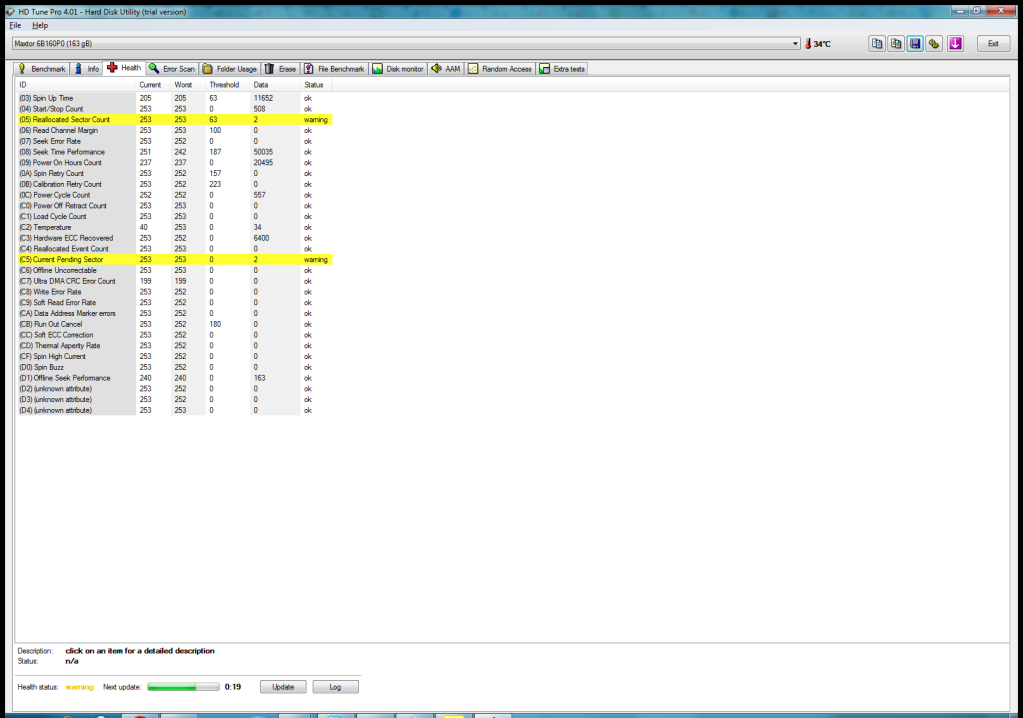Click the red thermometer temperature icon
Viewport: 1023px width, 718px height.
pos(808,44)
